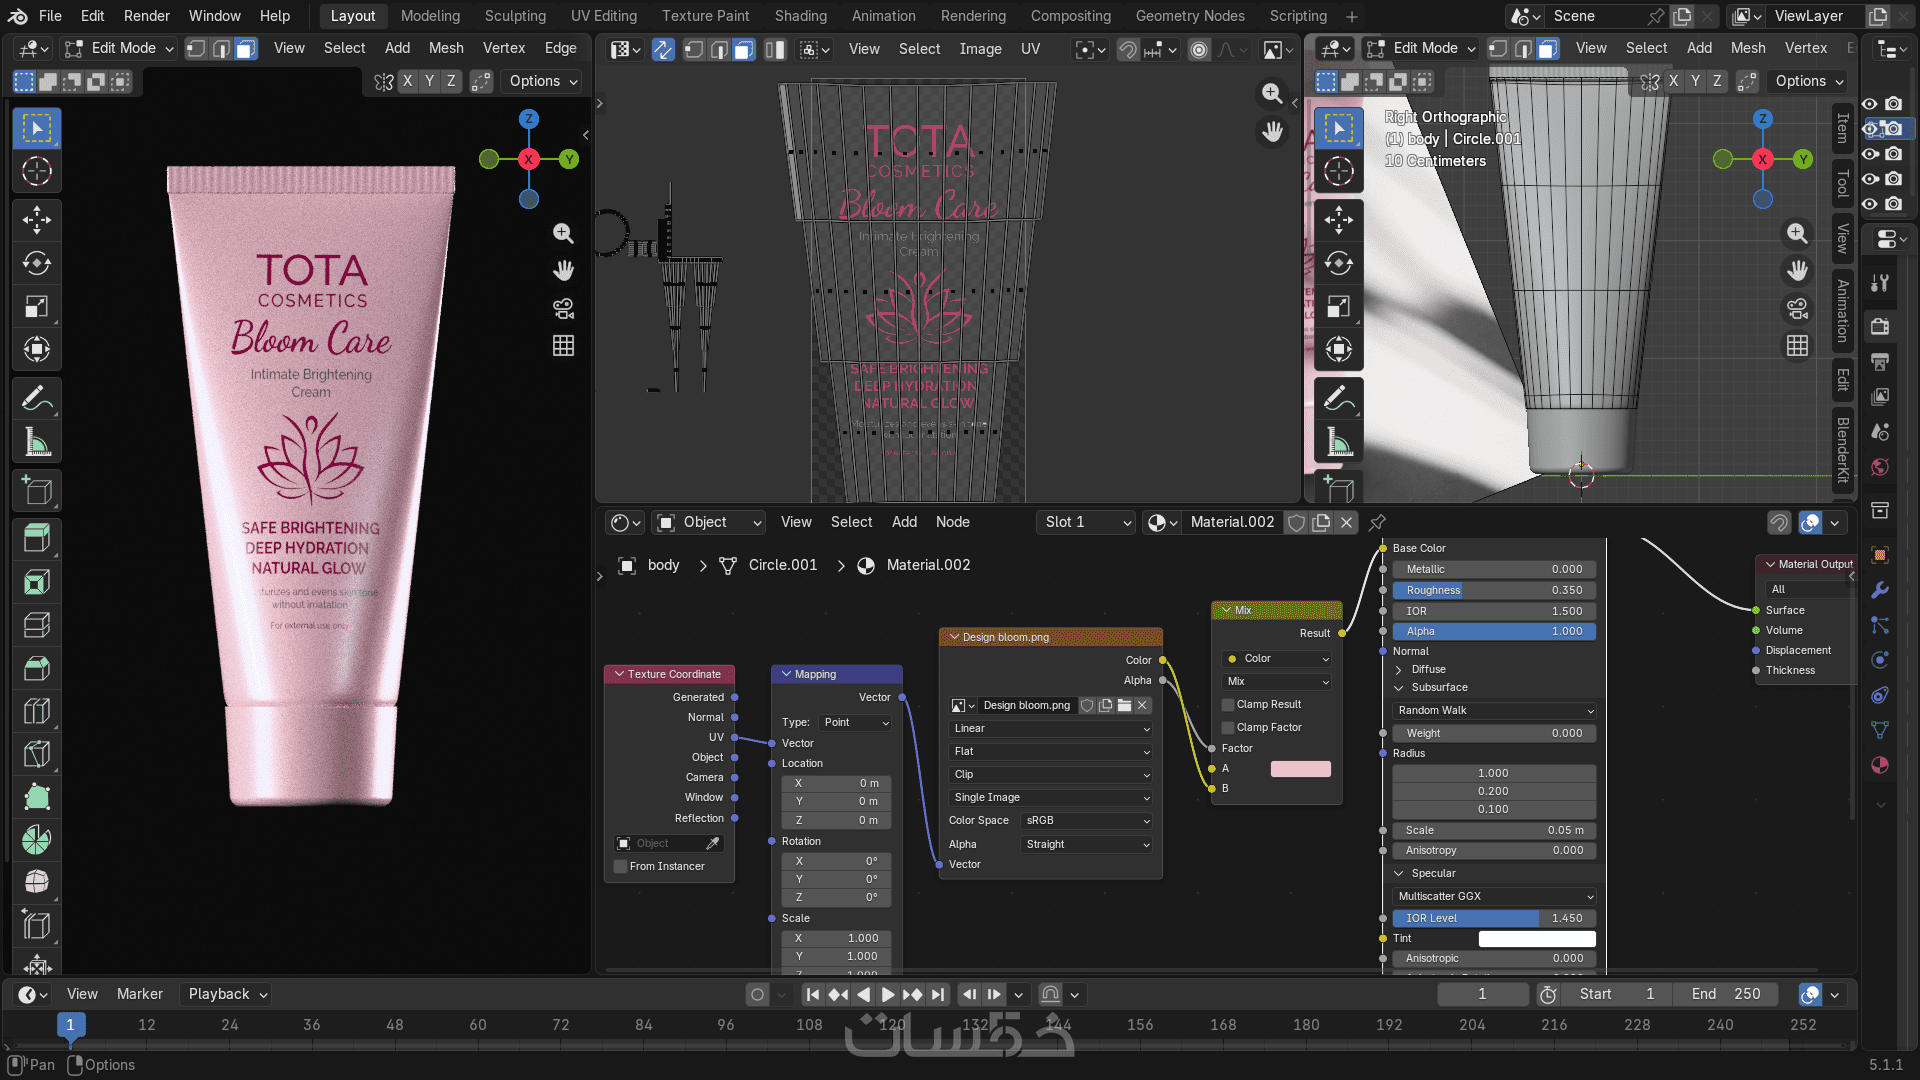The width and height of the screenshot is (1920, 1080).
Task: Open Slot 1 dropdown in node editor
Action: pyautogui.click(x=1086, y=522)
